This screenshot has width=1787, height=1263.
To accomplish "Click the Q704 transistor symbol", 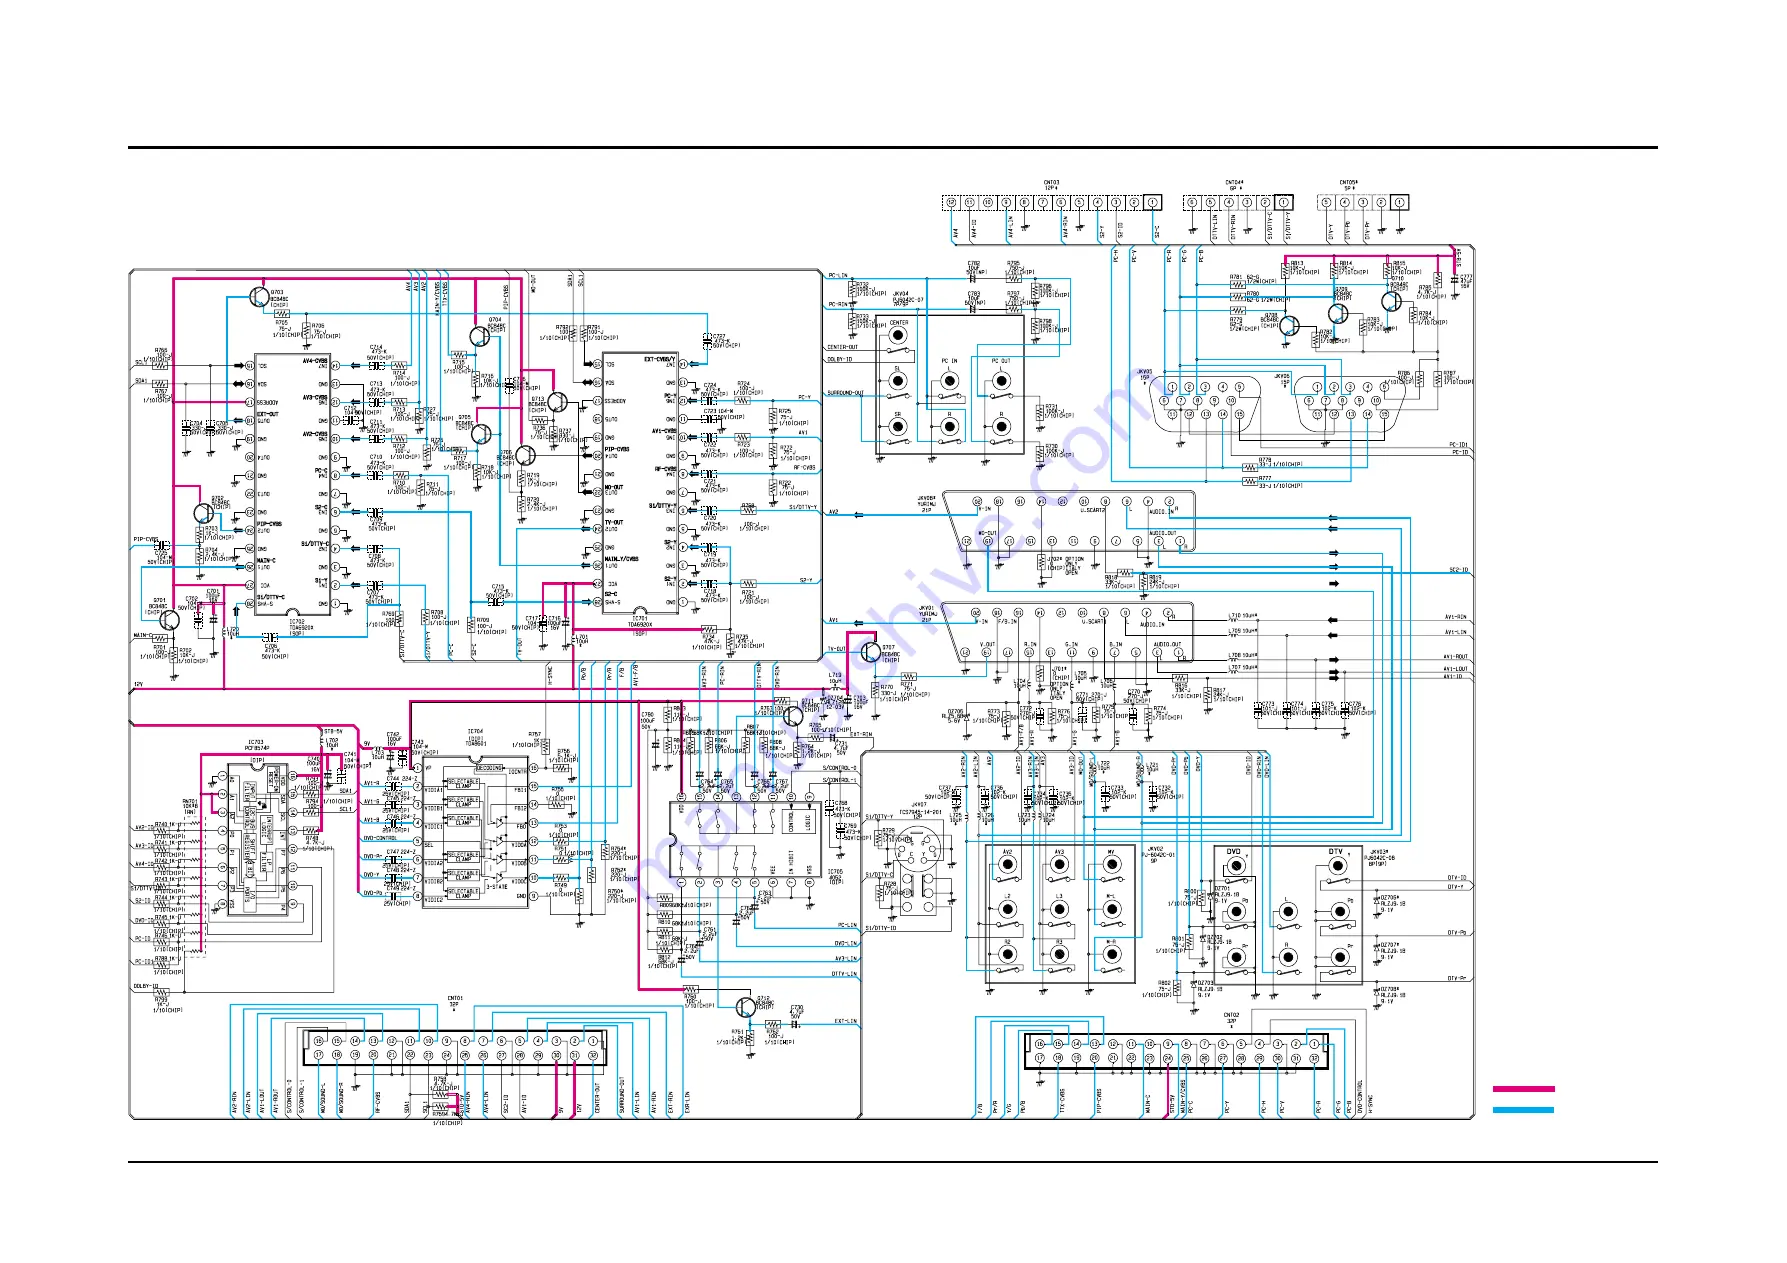I will (x=479, y=337).
